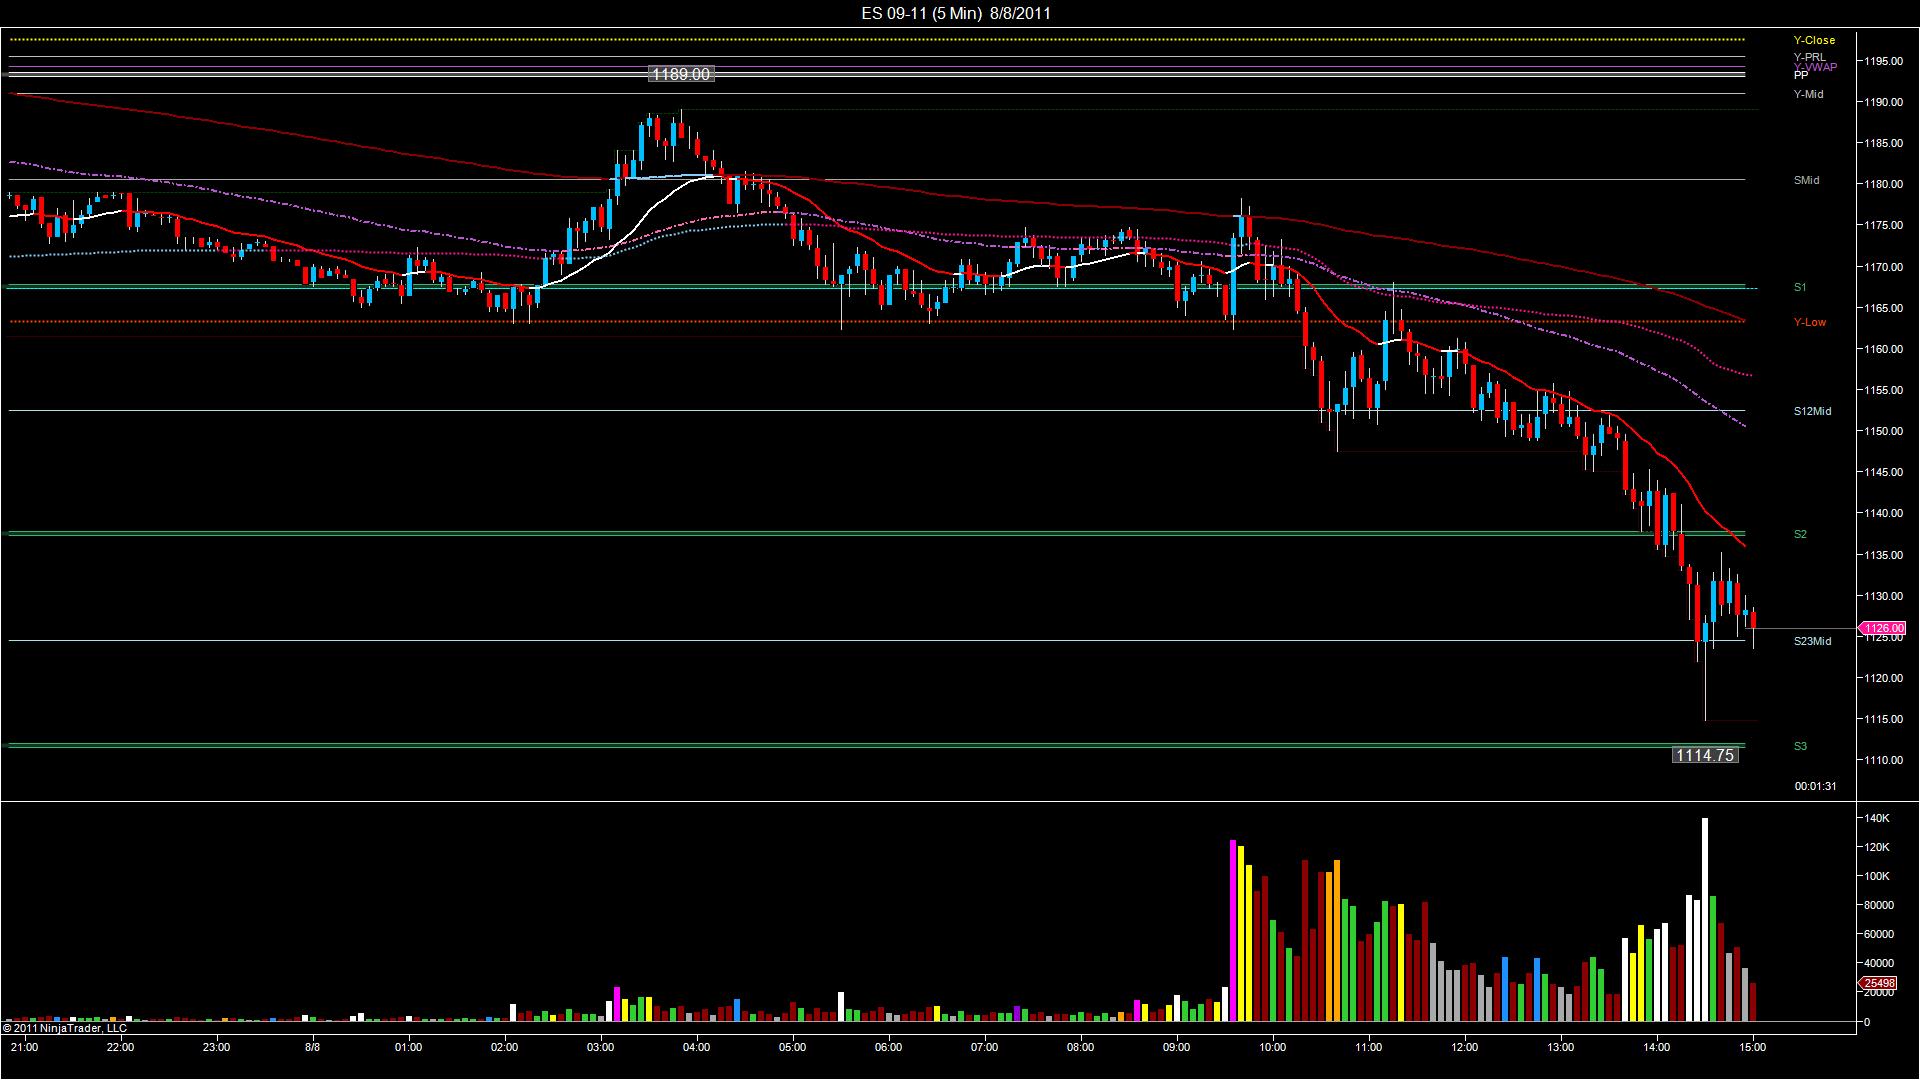
Task: Select the Y-Mid level label
Action: pyautogui.click(x=1808, y=94)
